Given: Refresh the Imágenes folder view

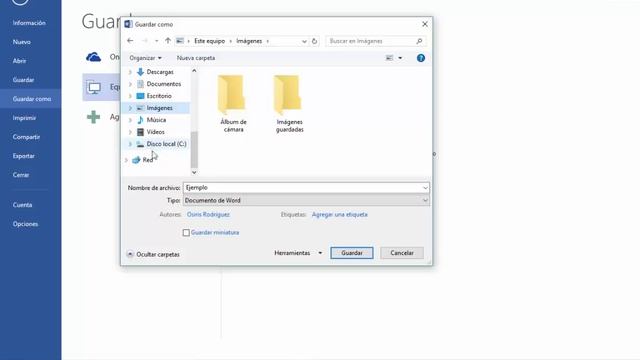Looking at the screenshot, I should pyautogui.click(x=314, y=41).
